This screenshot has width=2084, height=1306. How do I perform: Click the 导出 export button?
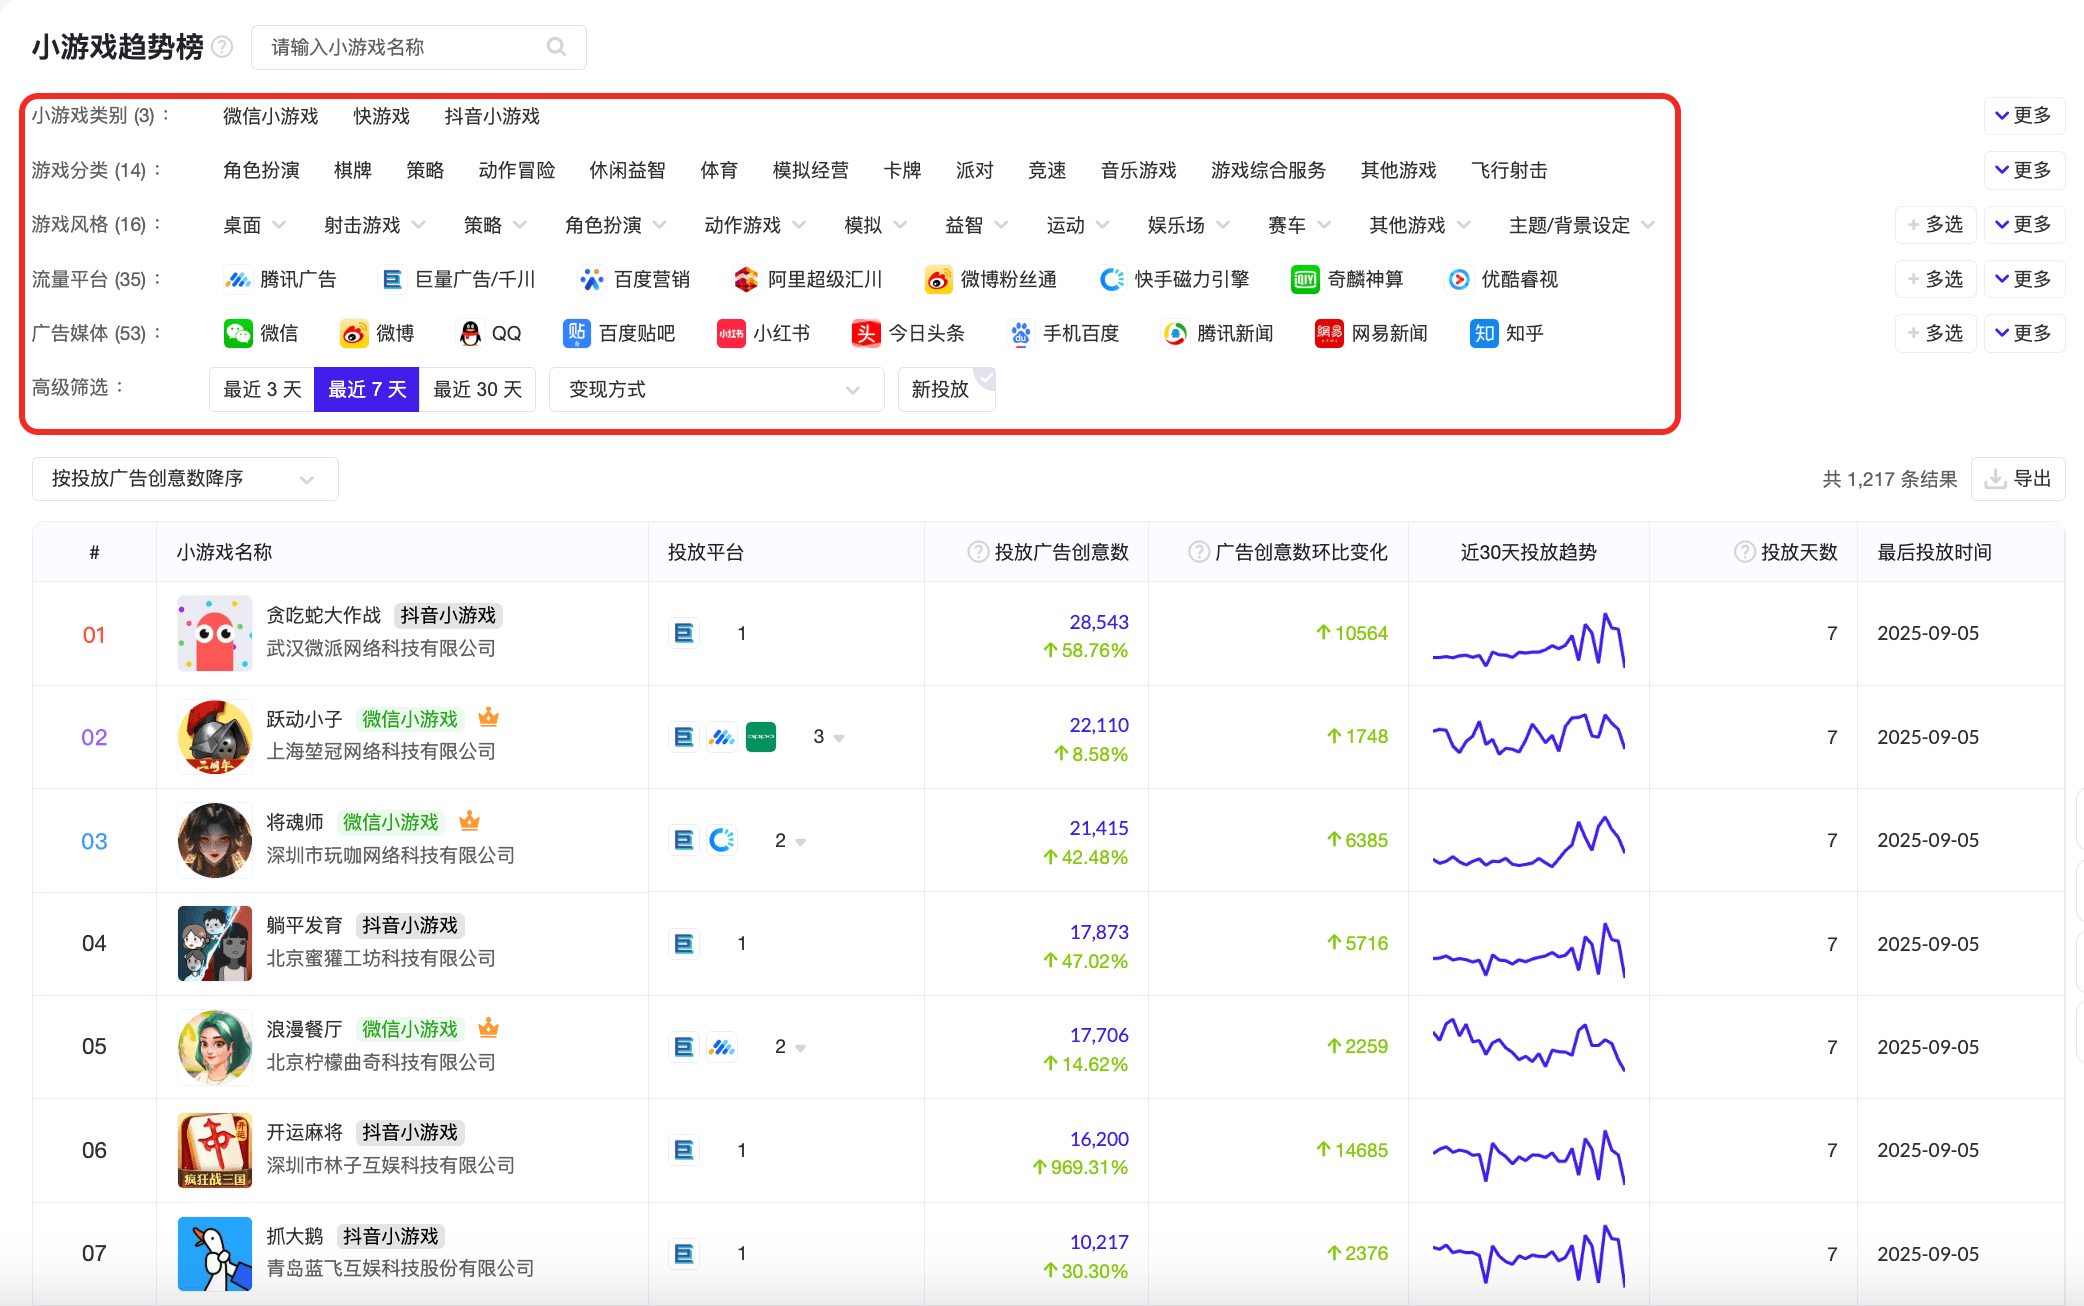[2018, 479]
